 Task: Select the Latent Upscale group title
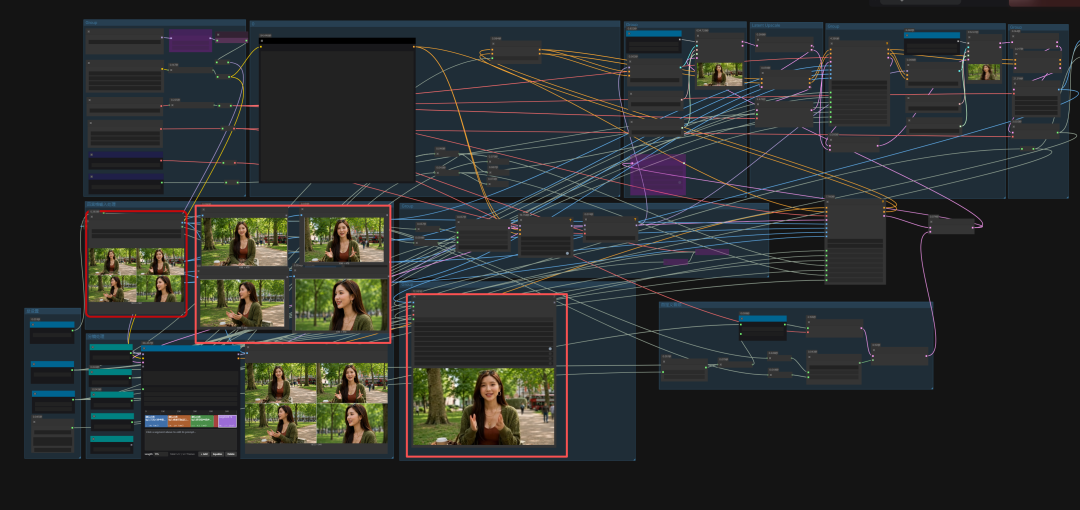point(766,26)
